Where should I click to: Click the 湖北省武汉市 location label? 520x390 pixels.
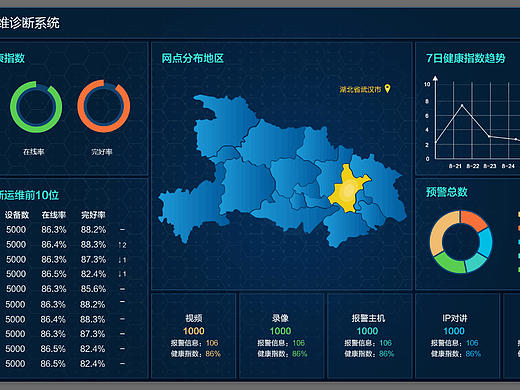360,89
